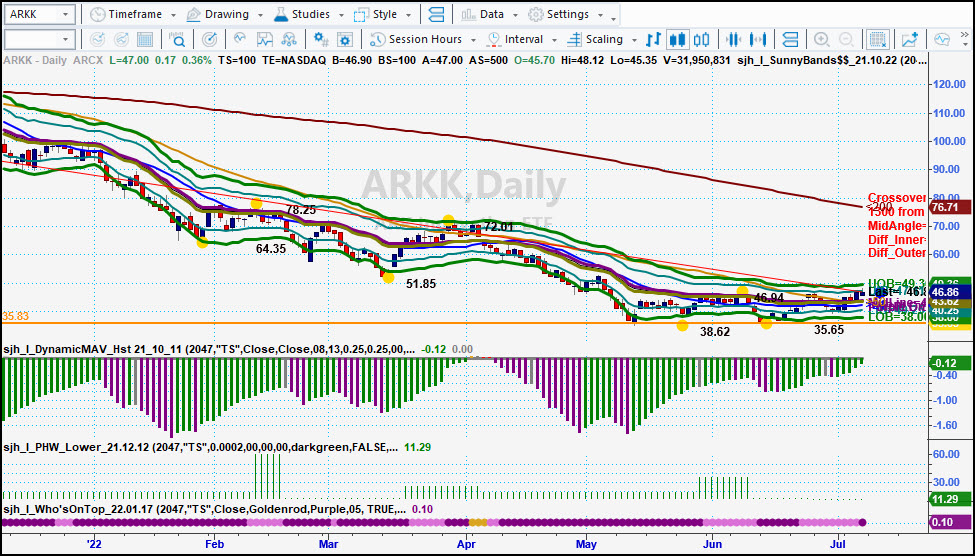
Task: Click the calendar grid icon
Action: tap(145, 40)
